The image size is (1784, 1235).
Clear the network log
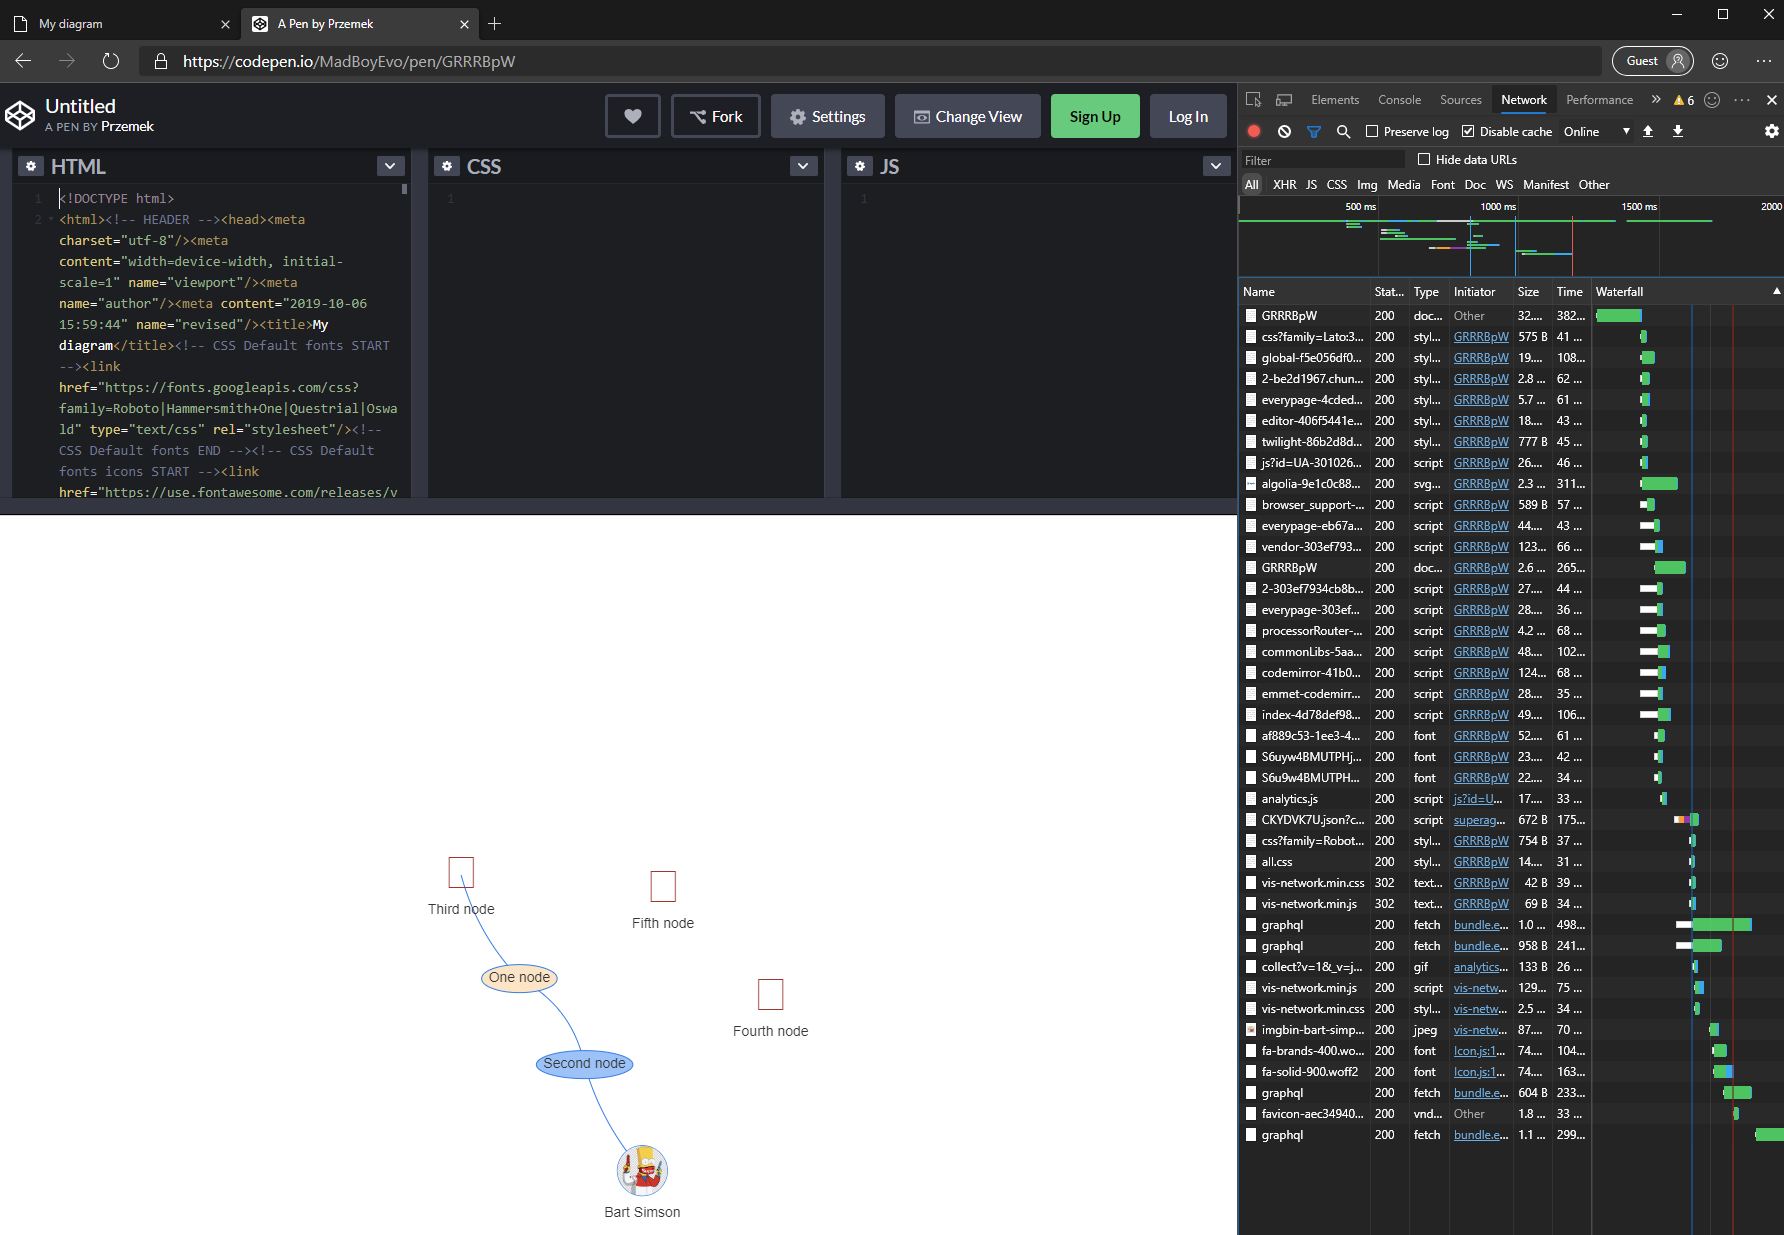coord(1283,131)
